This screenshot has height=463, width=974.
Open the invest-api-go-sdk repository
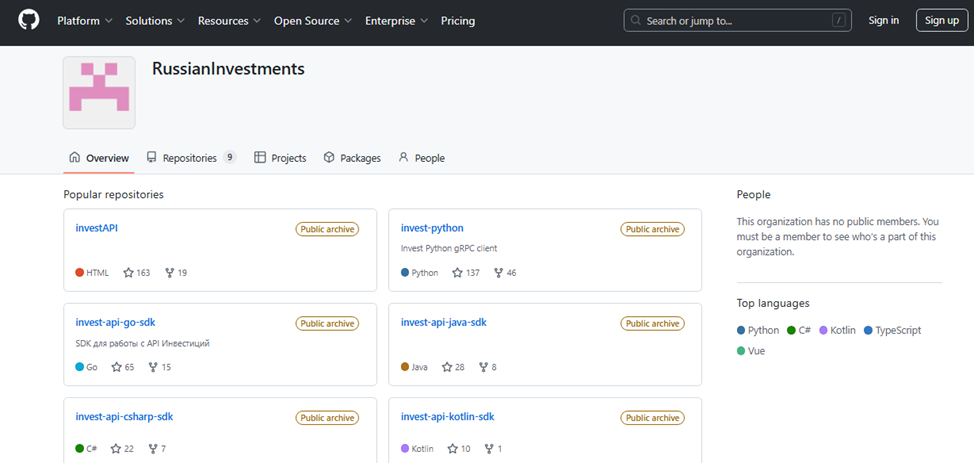tap(116, 323)
